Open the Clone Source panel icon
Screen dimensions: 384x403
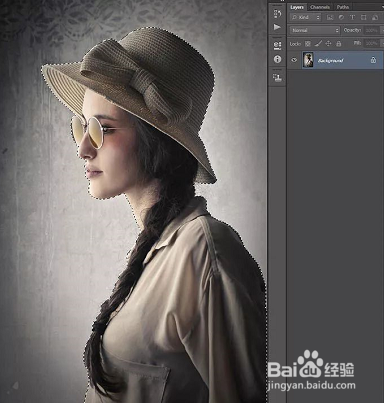point(277,78)
